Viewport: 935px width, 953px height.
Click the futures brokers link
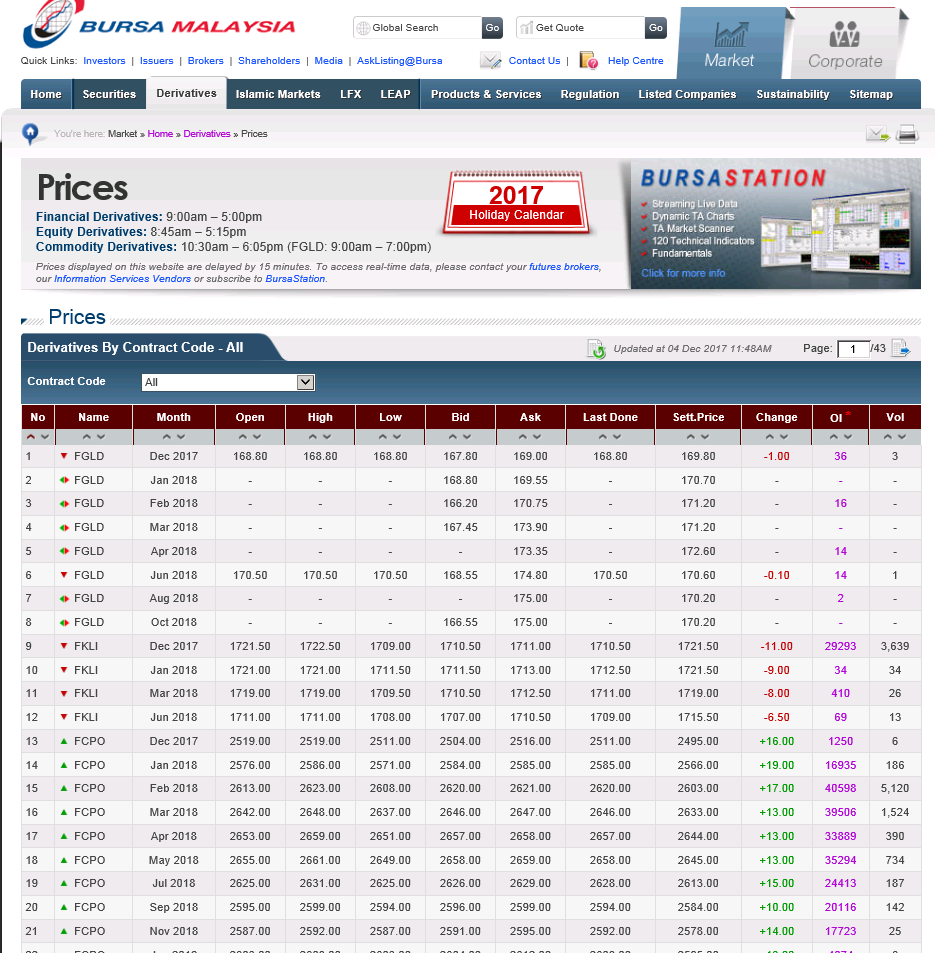(564, 267)
